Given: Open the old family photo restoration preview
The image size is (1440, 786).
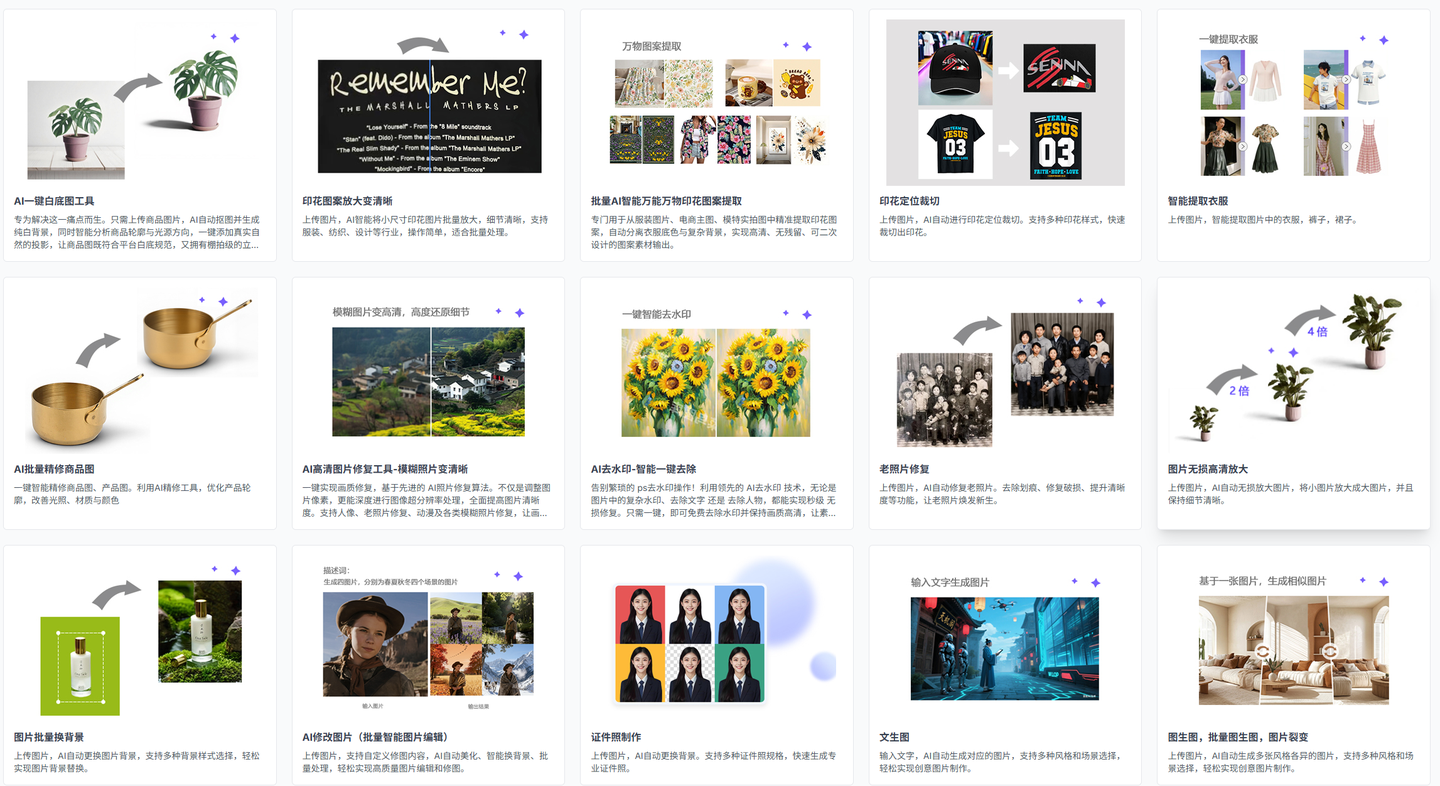Looking at the screenshot, I should pos(1005,371).
